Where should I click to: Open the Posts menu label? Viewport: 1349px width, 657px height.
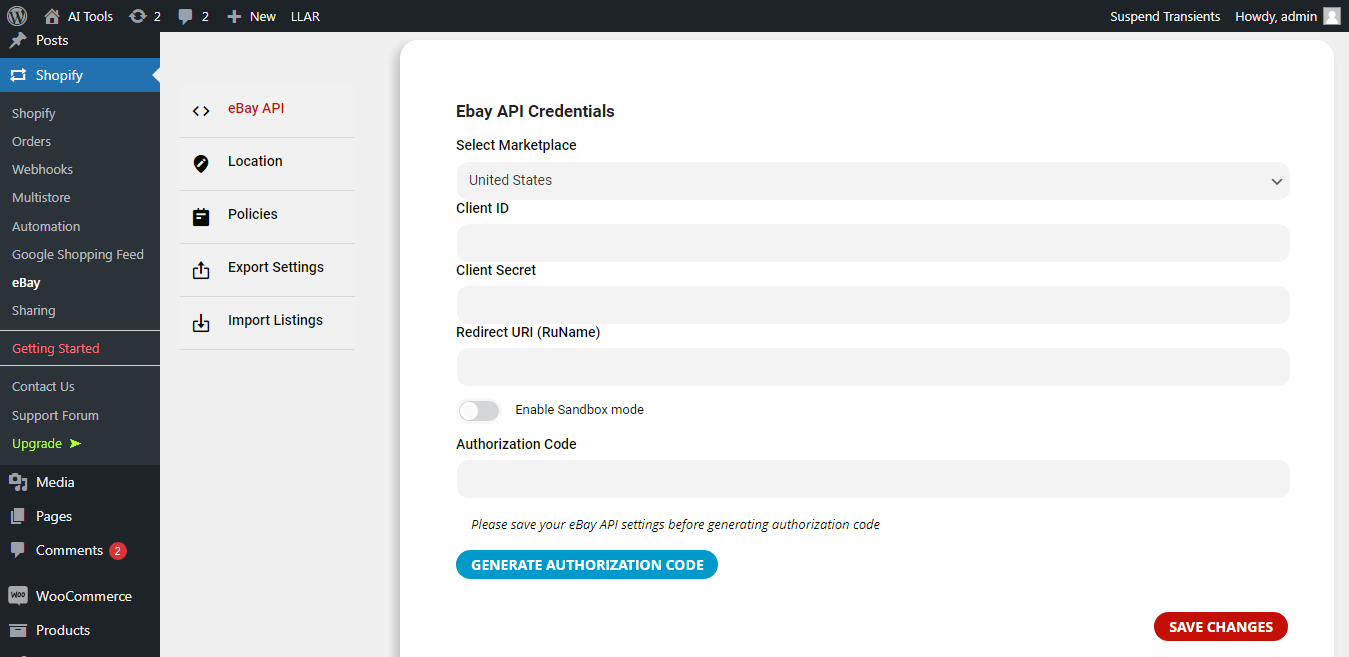point(52,40)
